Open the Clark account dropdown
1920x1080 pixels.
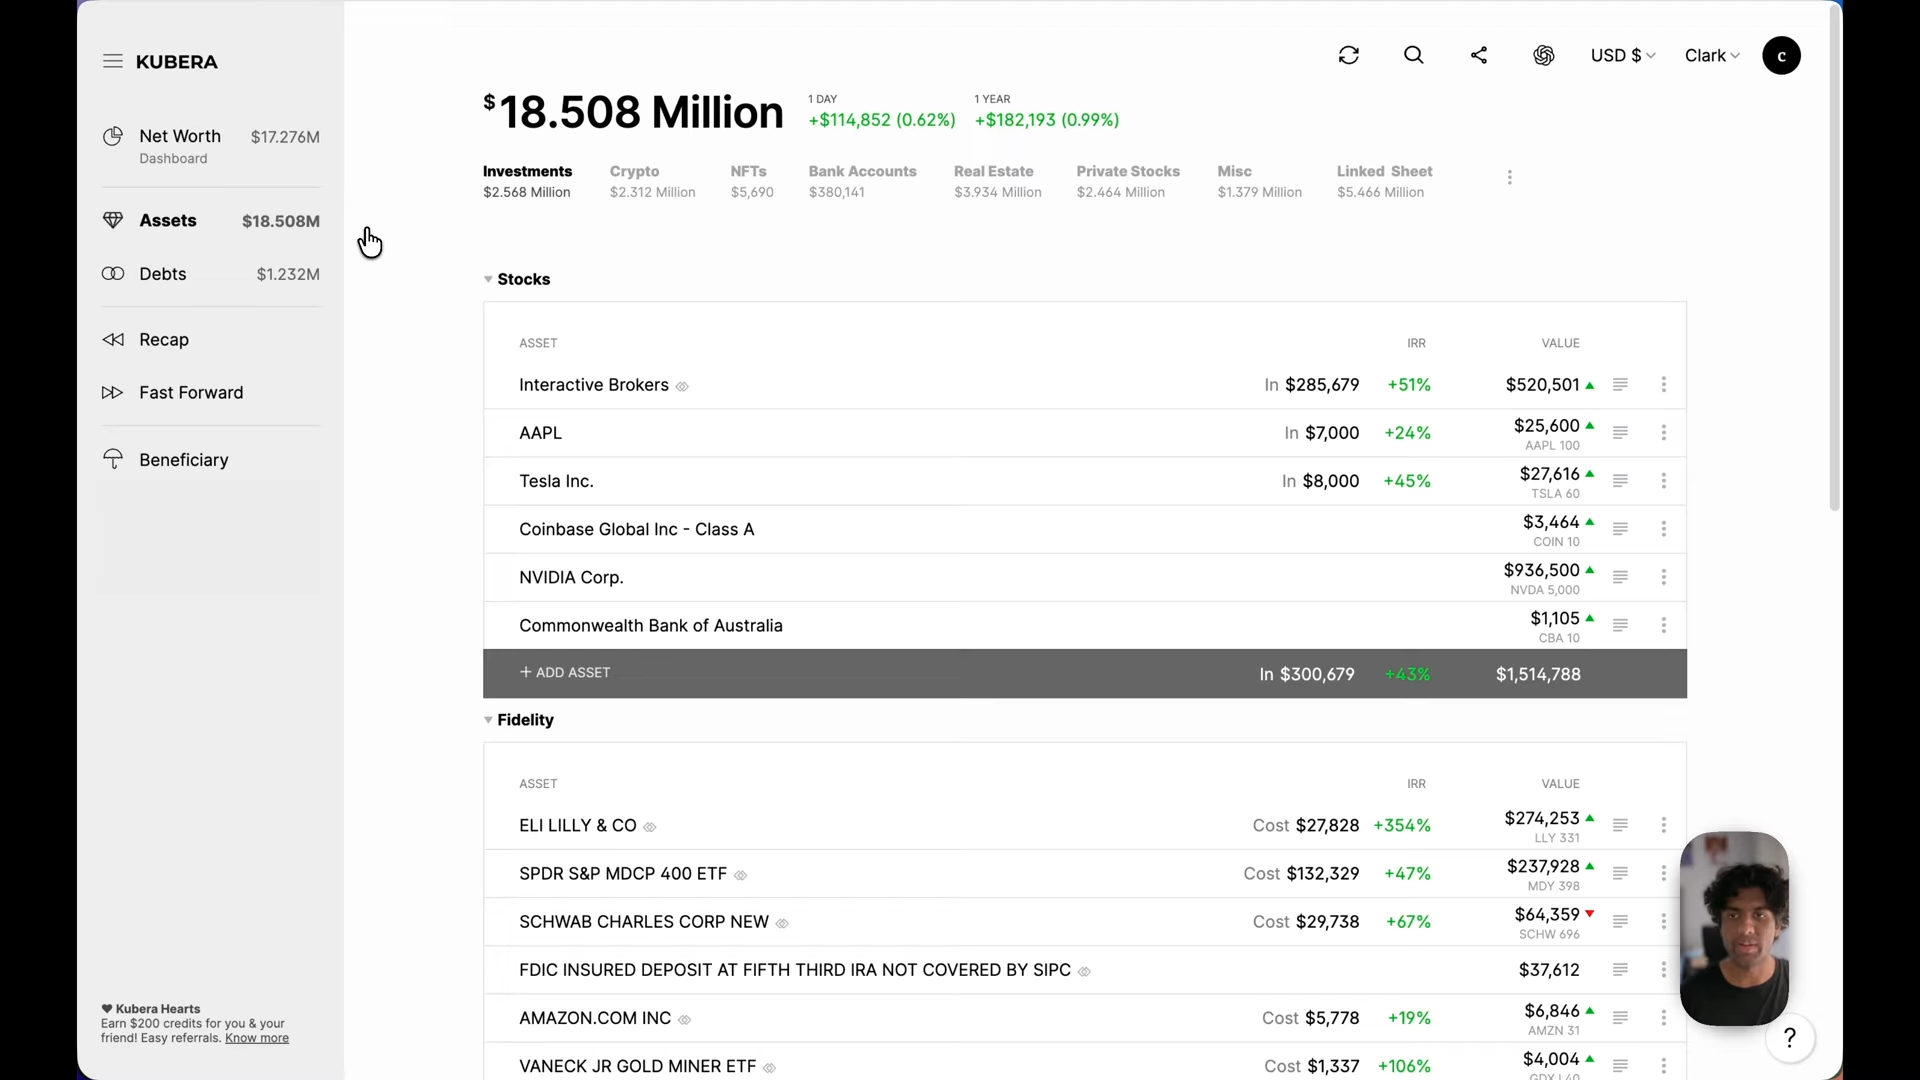pos(1711,56)
